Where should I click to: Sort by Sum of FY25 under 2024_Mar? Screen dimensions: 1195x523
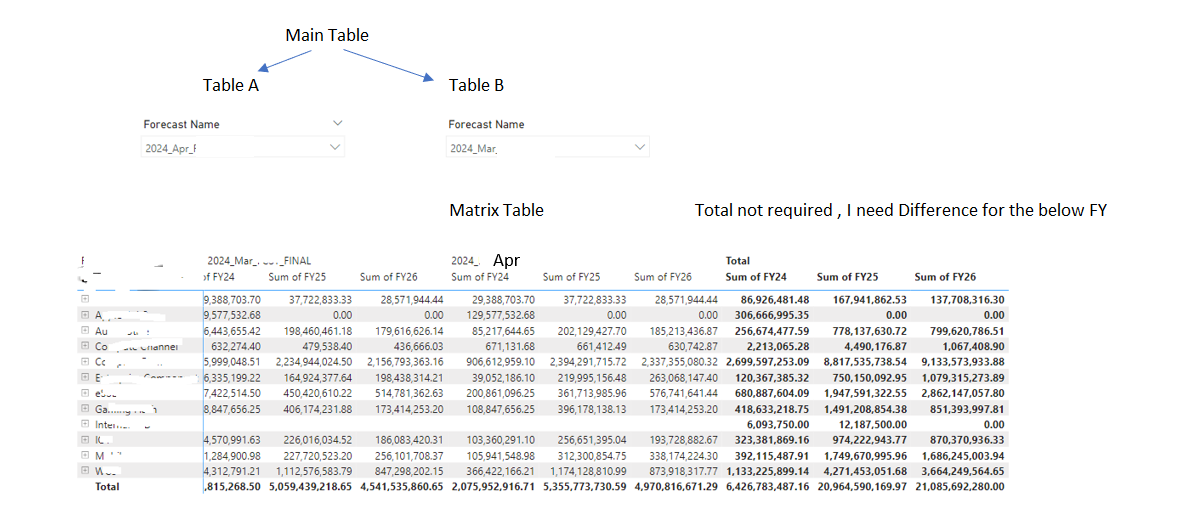pyautogui.click(x=296, y=276)
